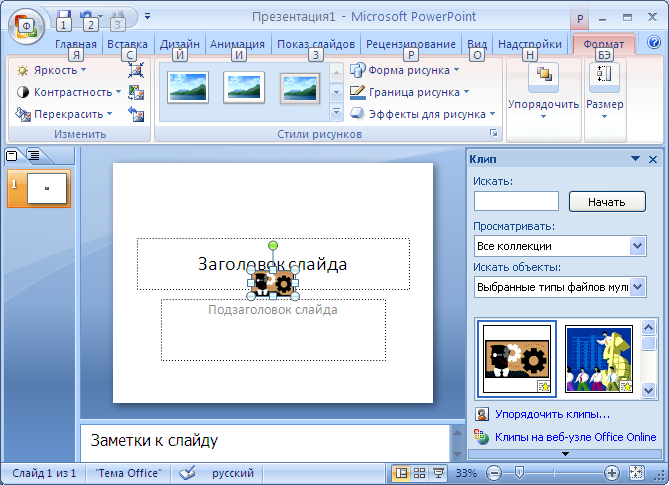Select the inserted gears clip art on slide
This screenshot has width=669, height=485.
point(273,283)
